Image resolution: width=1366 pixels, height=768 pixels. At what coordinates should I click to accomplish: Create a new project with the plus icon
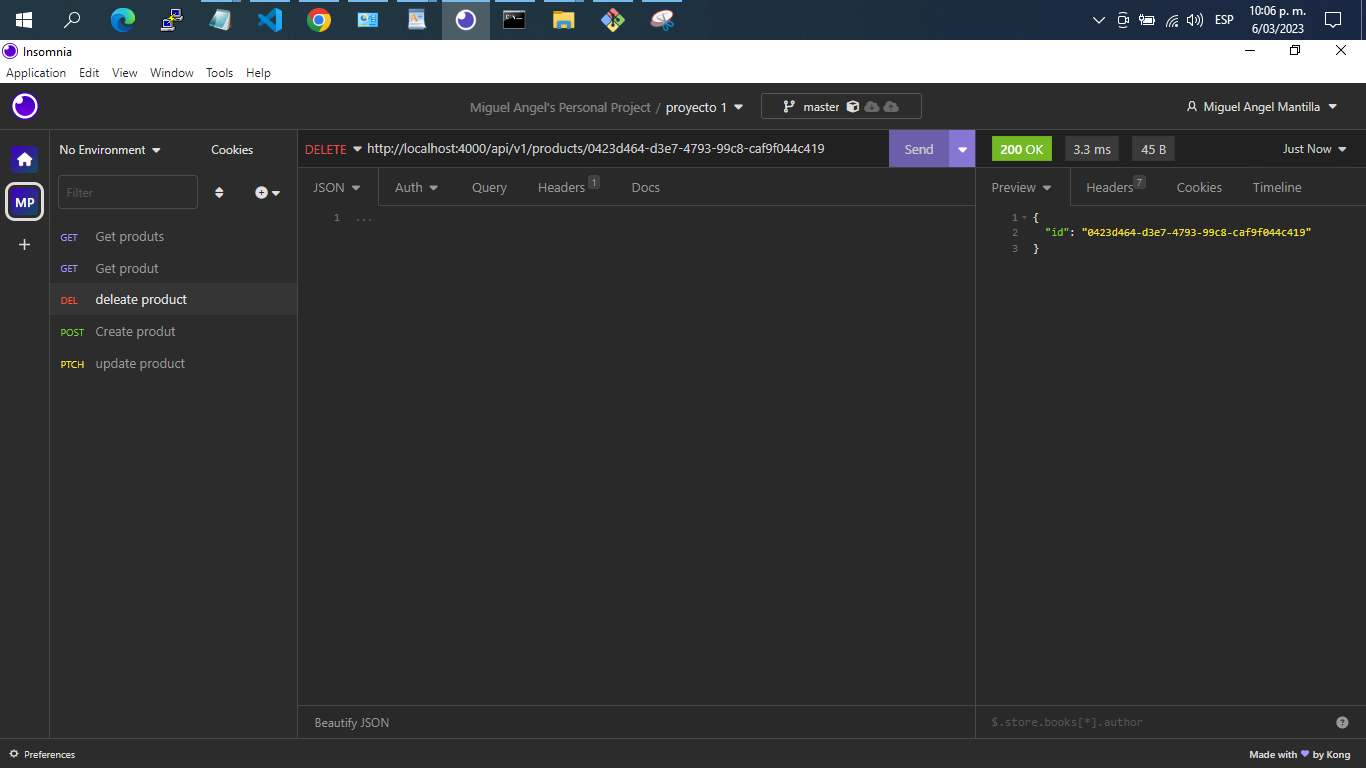tap(24, 244)
